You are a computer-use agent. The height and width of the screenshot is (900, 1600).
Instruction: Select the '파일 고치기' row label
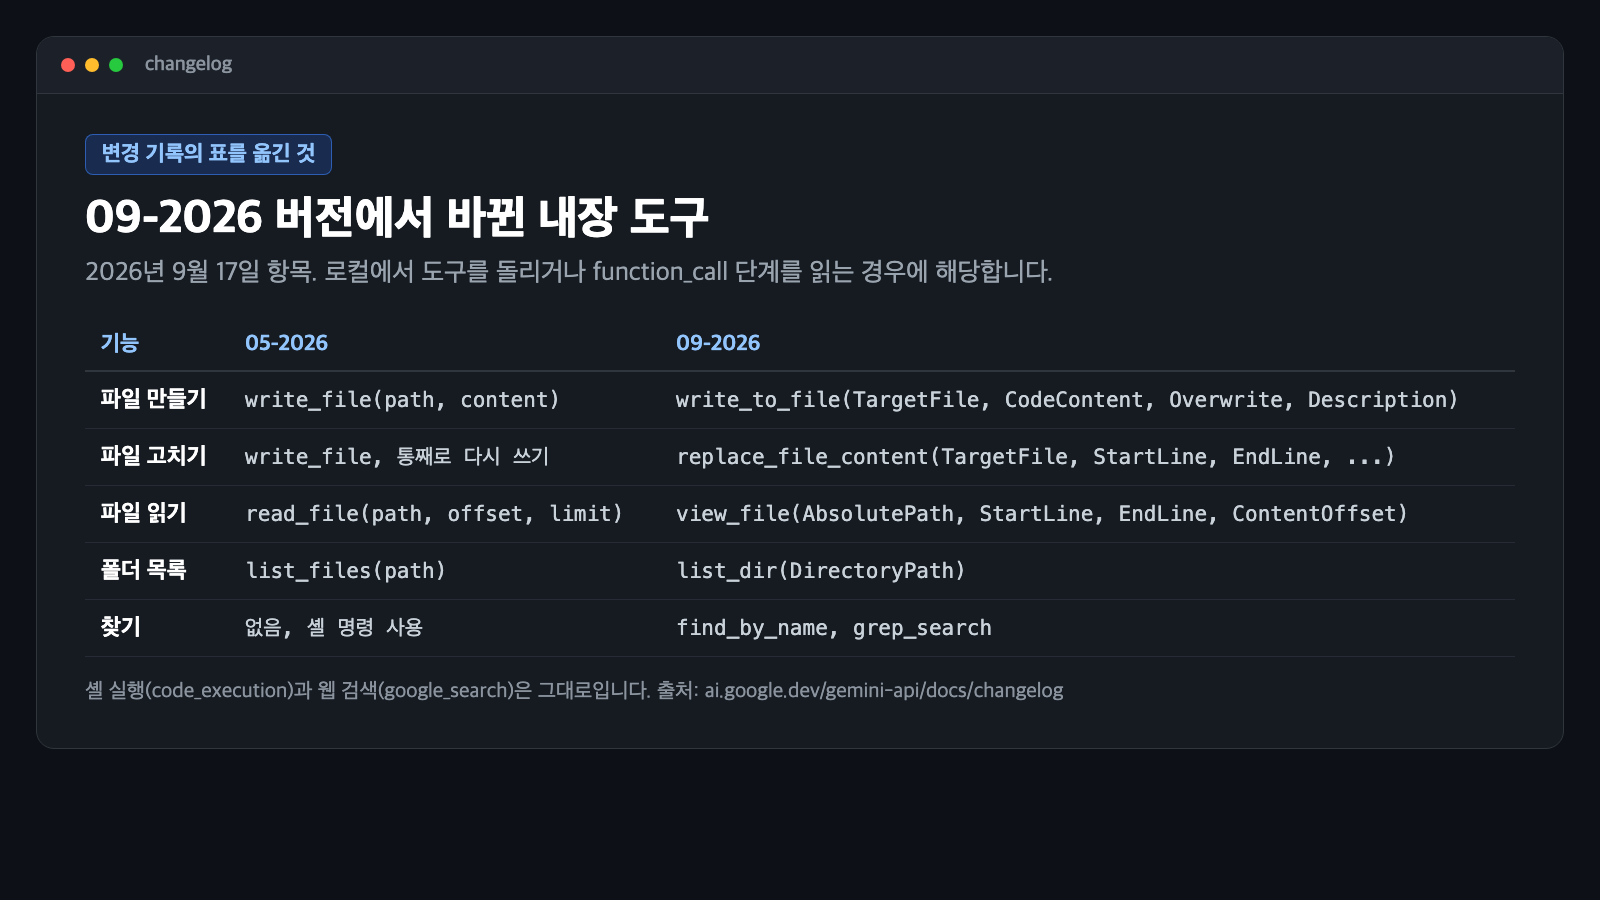coord(153,457)
